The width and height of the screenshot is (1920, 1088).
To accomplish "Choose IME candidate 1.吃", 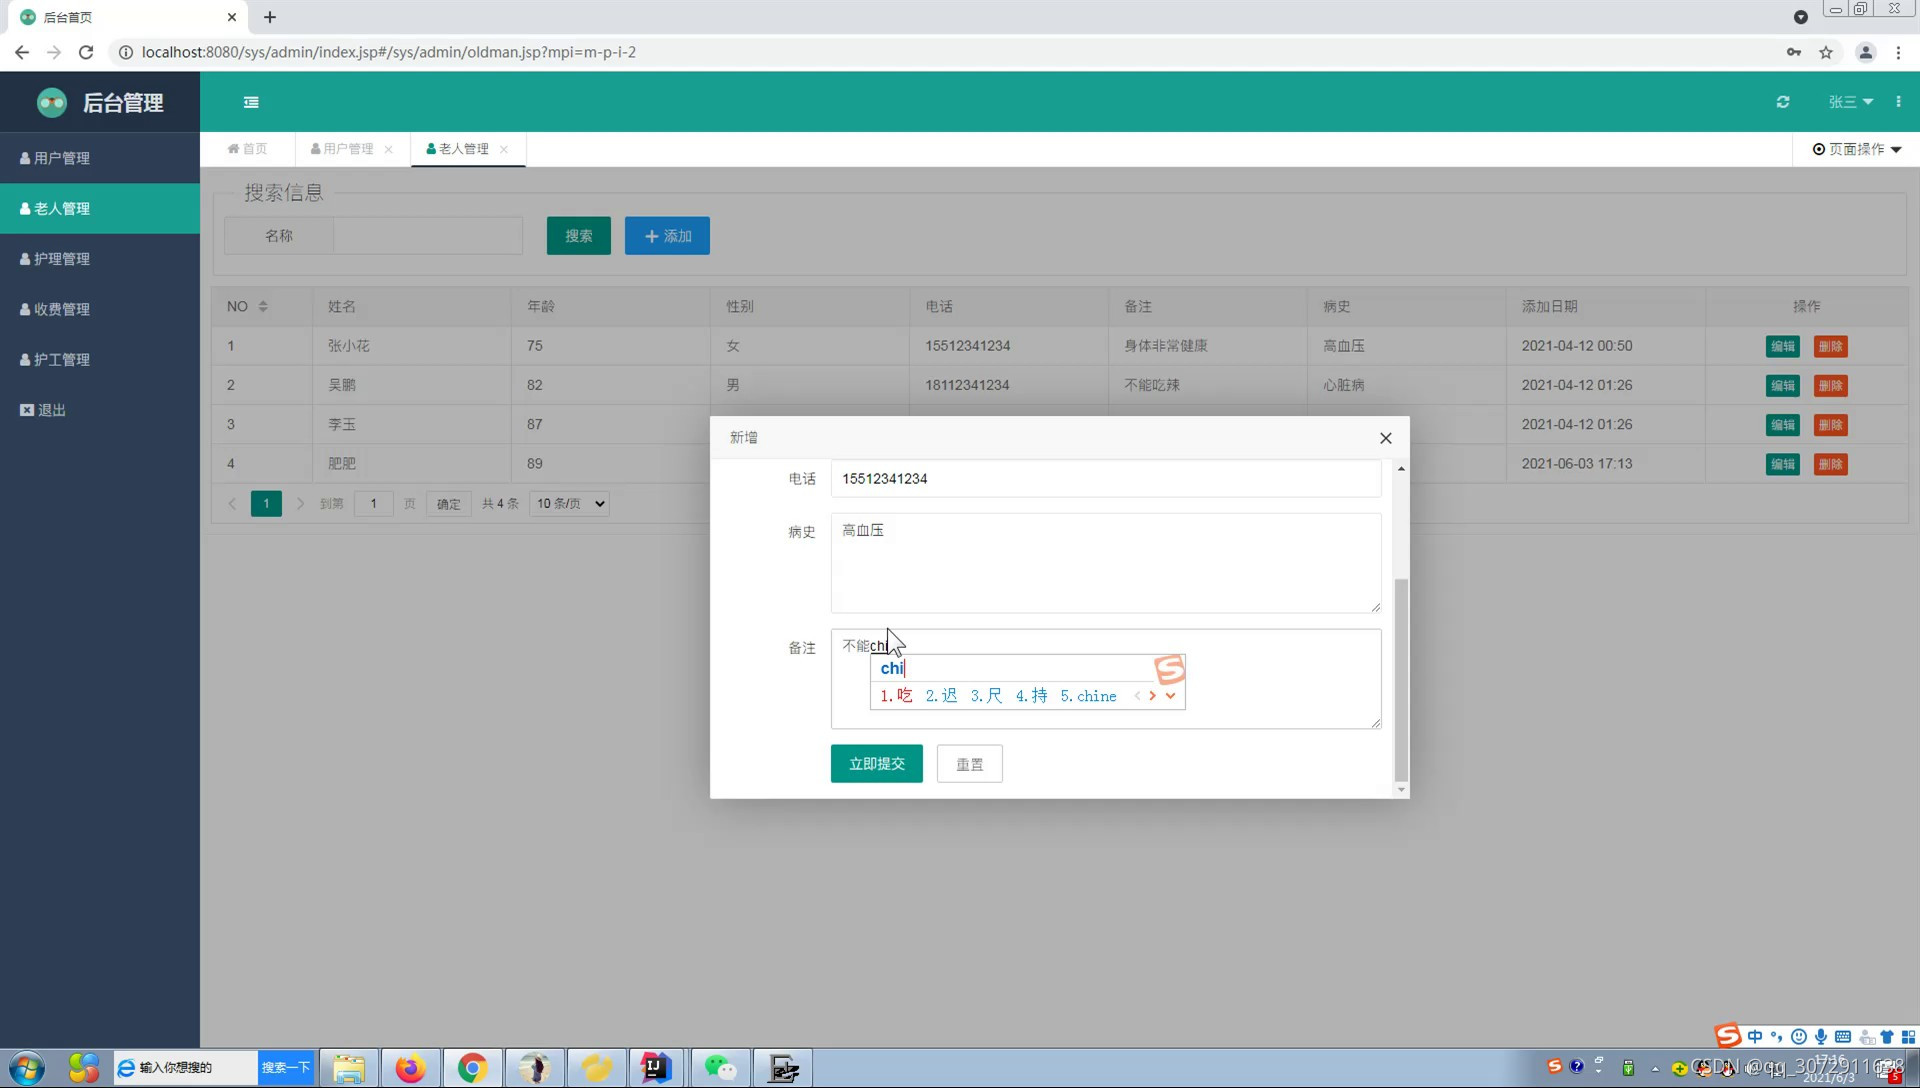I will click(x=896, y=696).
